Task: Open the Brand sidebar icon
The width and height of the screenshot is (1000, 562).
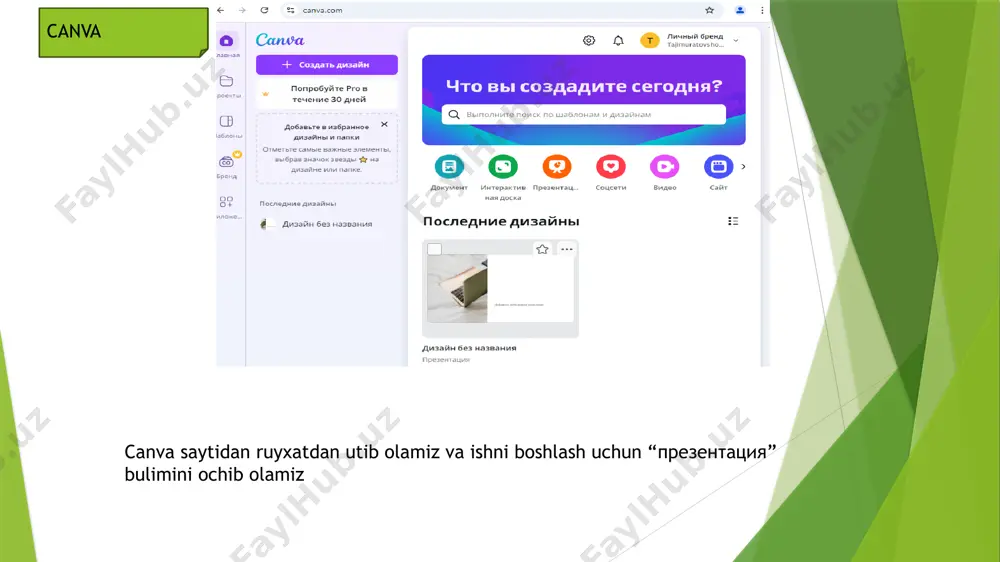Action: tap(226, 161)
